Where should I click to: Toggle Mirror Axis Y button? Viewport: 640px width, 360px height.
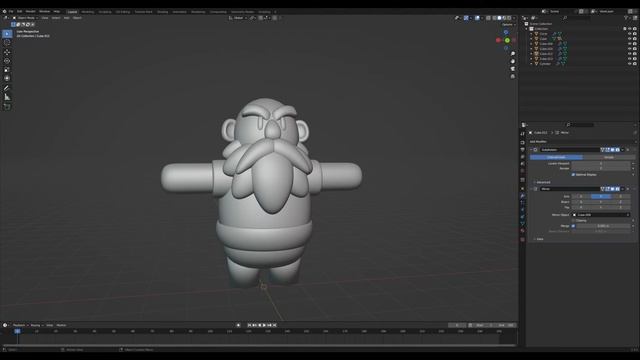click(x=601, y=196)
